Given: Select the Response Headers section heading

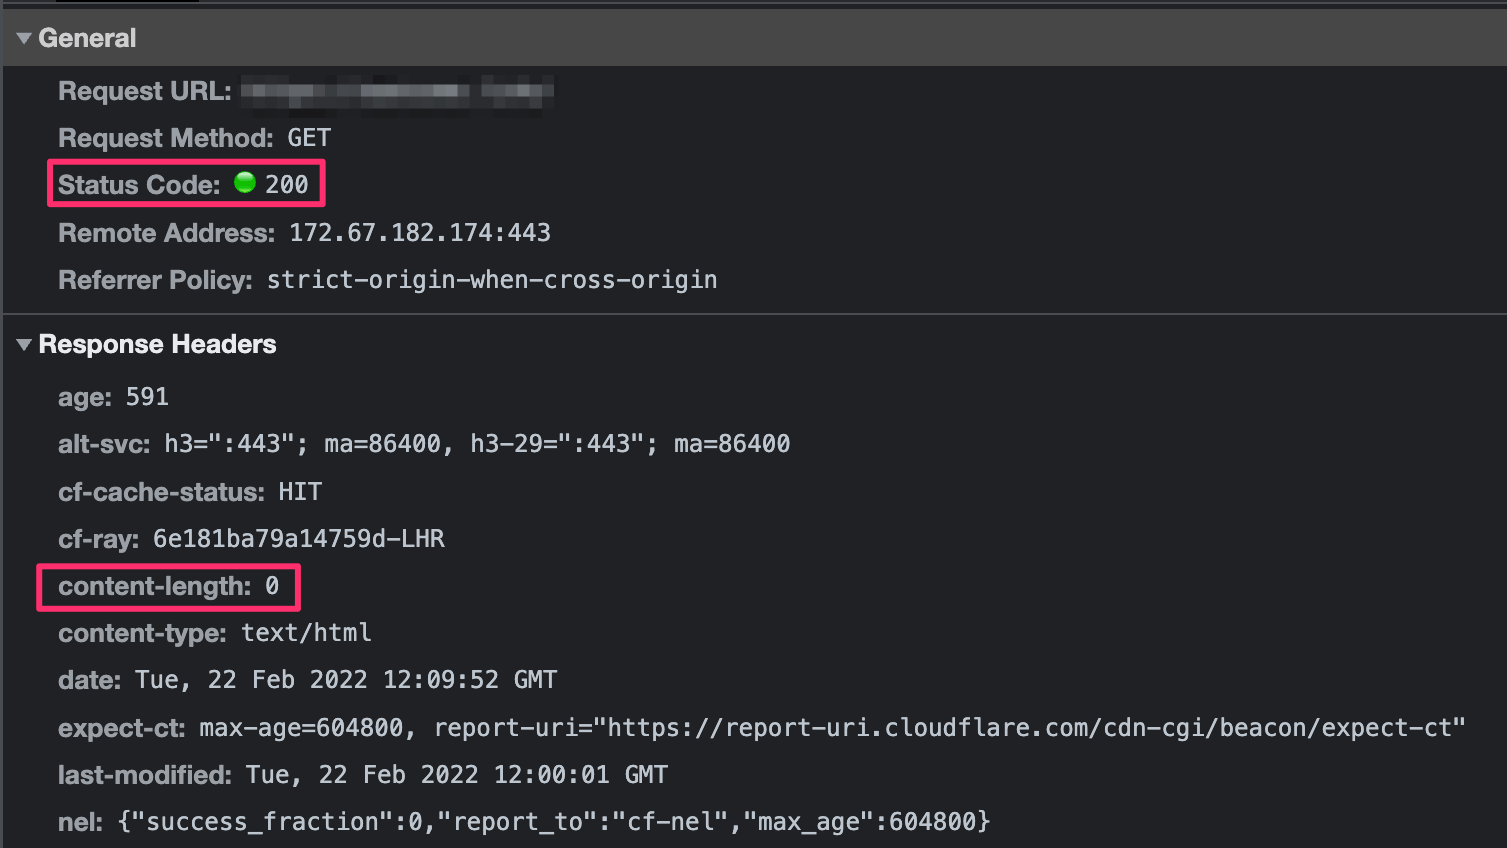Looking at the screenshot, I should coord(157,345).
